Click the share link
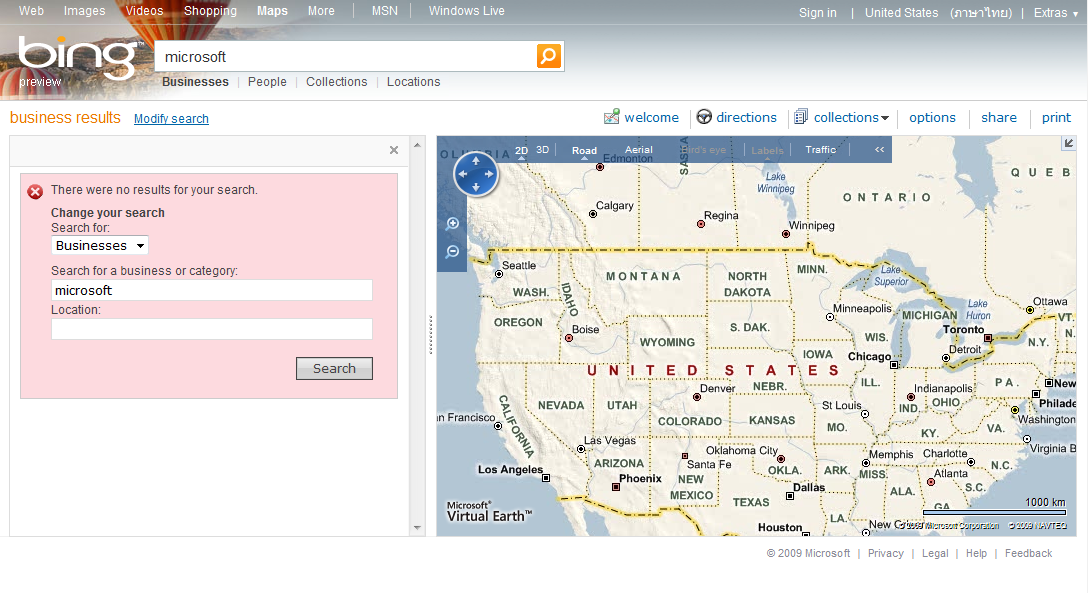Image resolution: width=1088 pixels, height=593 pixels. pyautogui.click(x=999, y=118)
